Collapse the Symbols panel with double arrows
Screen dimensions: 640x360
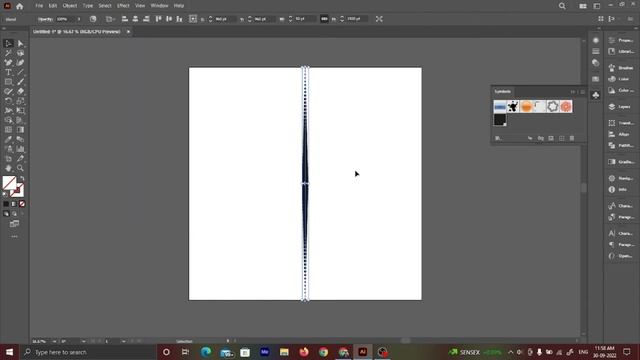[x=573, y=92]
